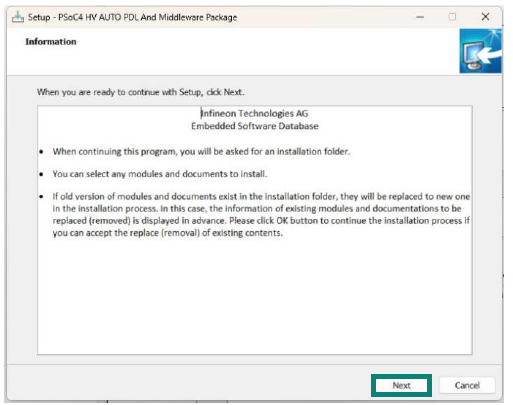Click the Next button
Screen dimensions: 513x405
[401, 385]
